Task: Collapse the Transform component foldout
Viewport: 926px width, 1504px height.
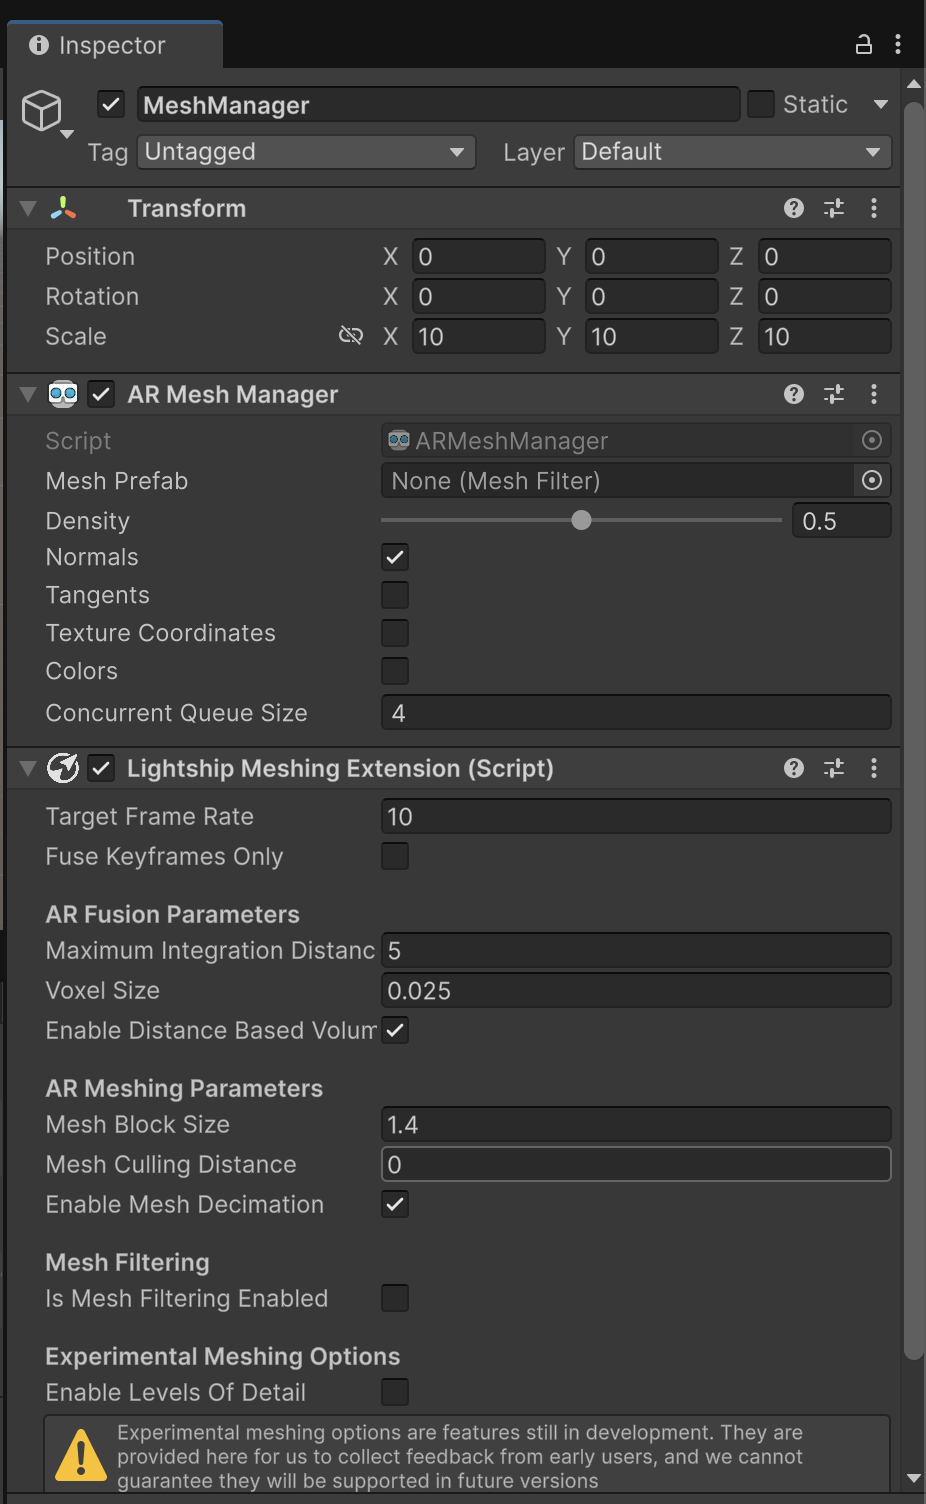Action: tap(27, 208)
